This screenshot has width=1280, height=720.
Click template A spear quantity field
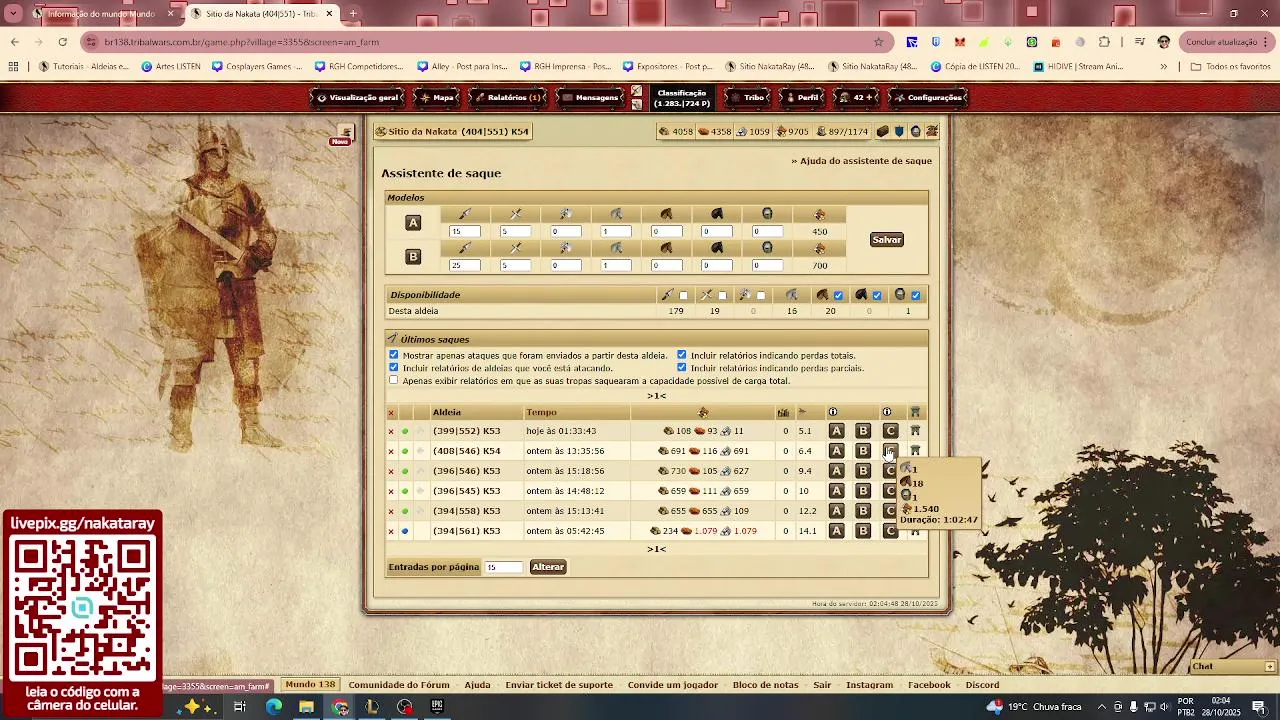click(x=465, y=232)
